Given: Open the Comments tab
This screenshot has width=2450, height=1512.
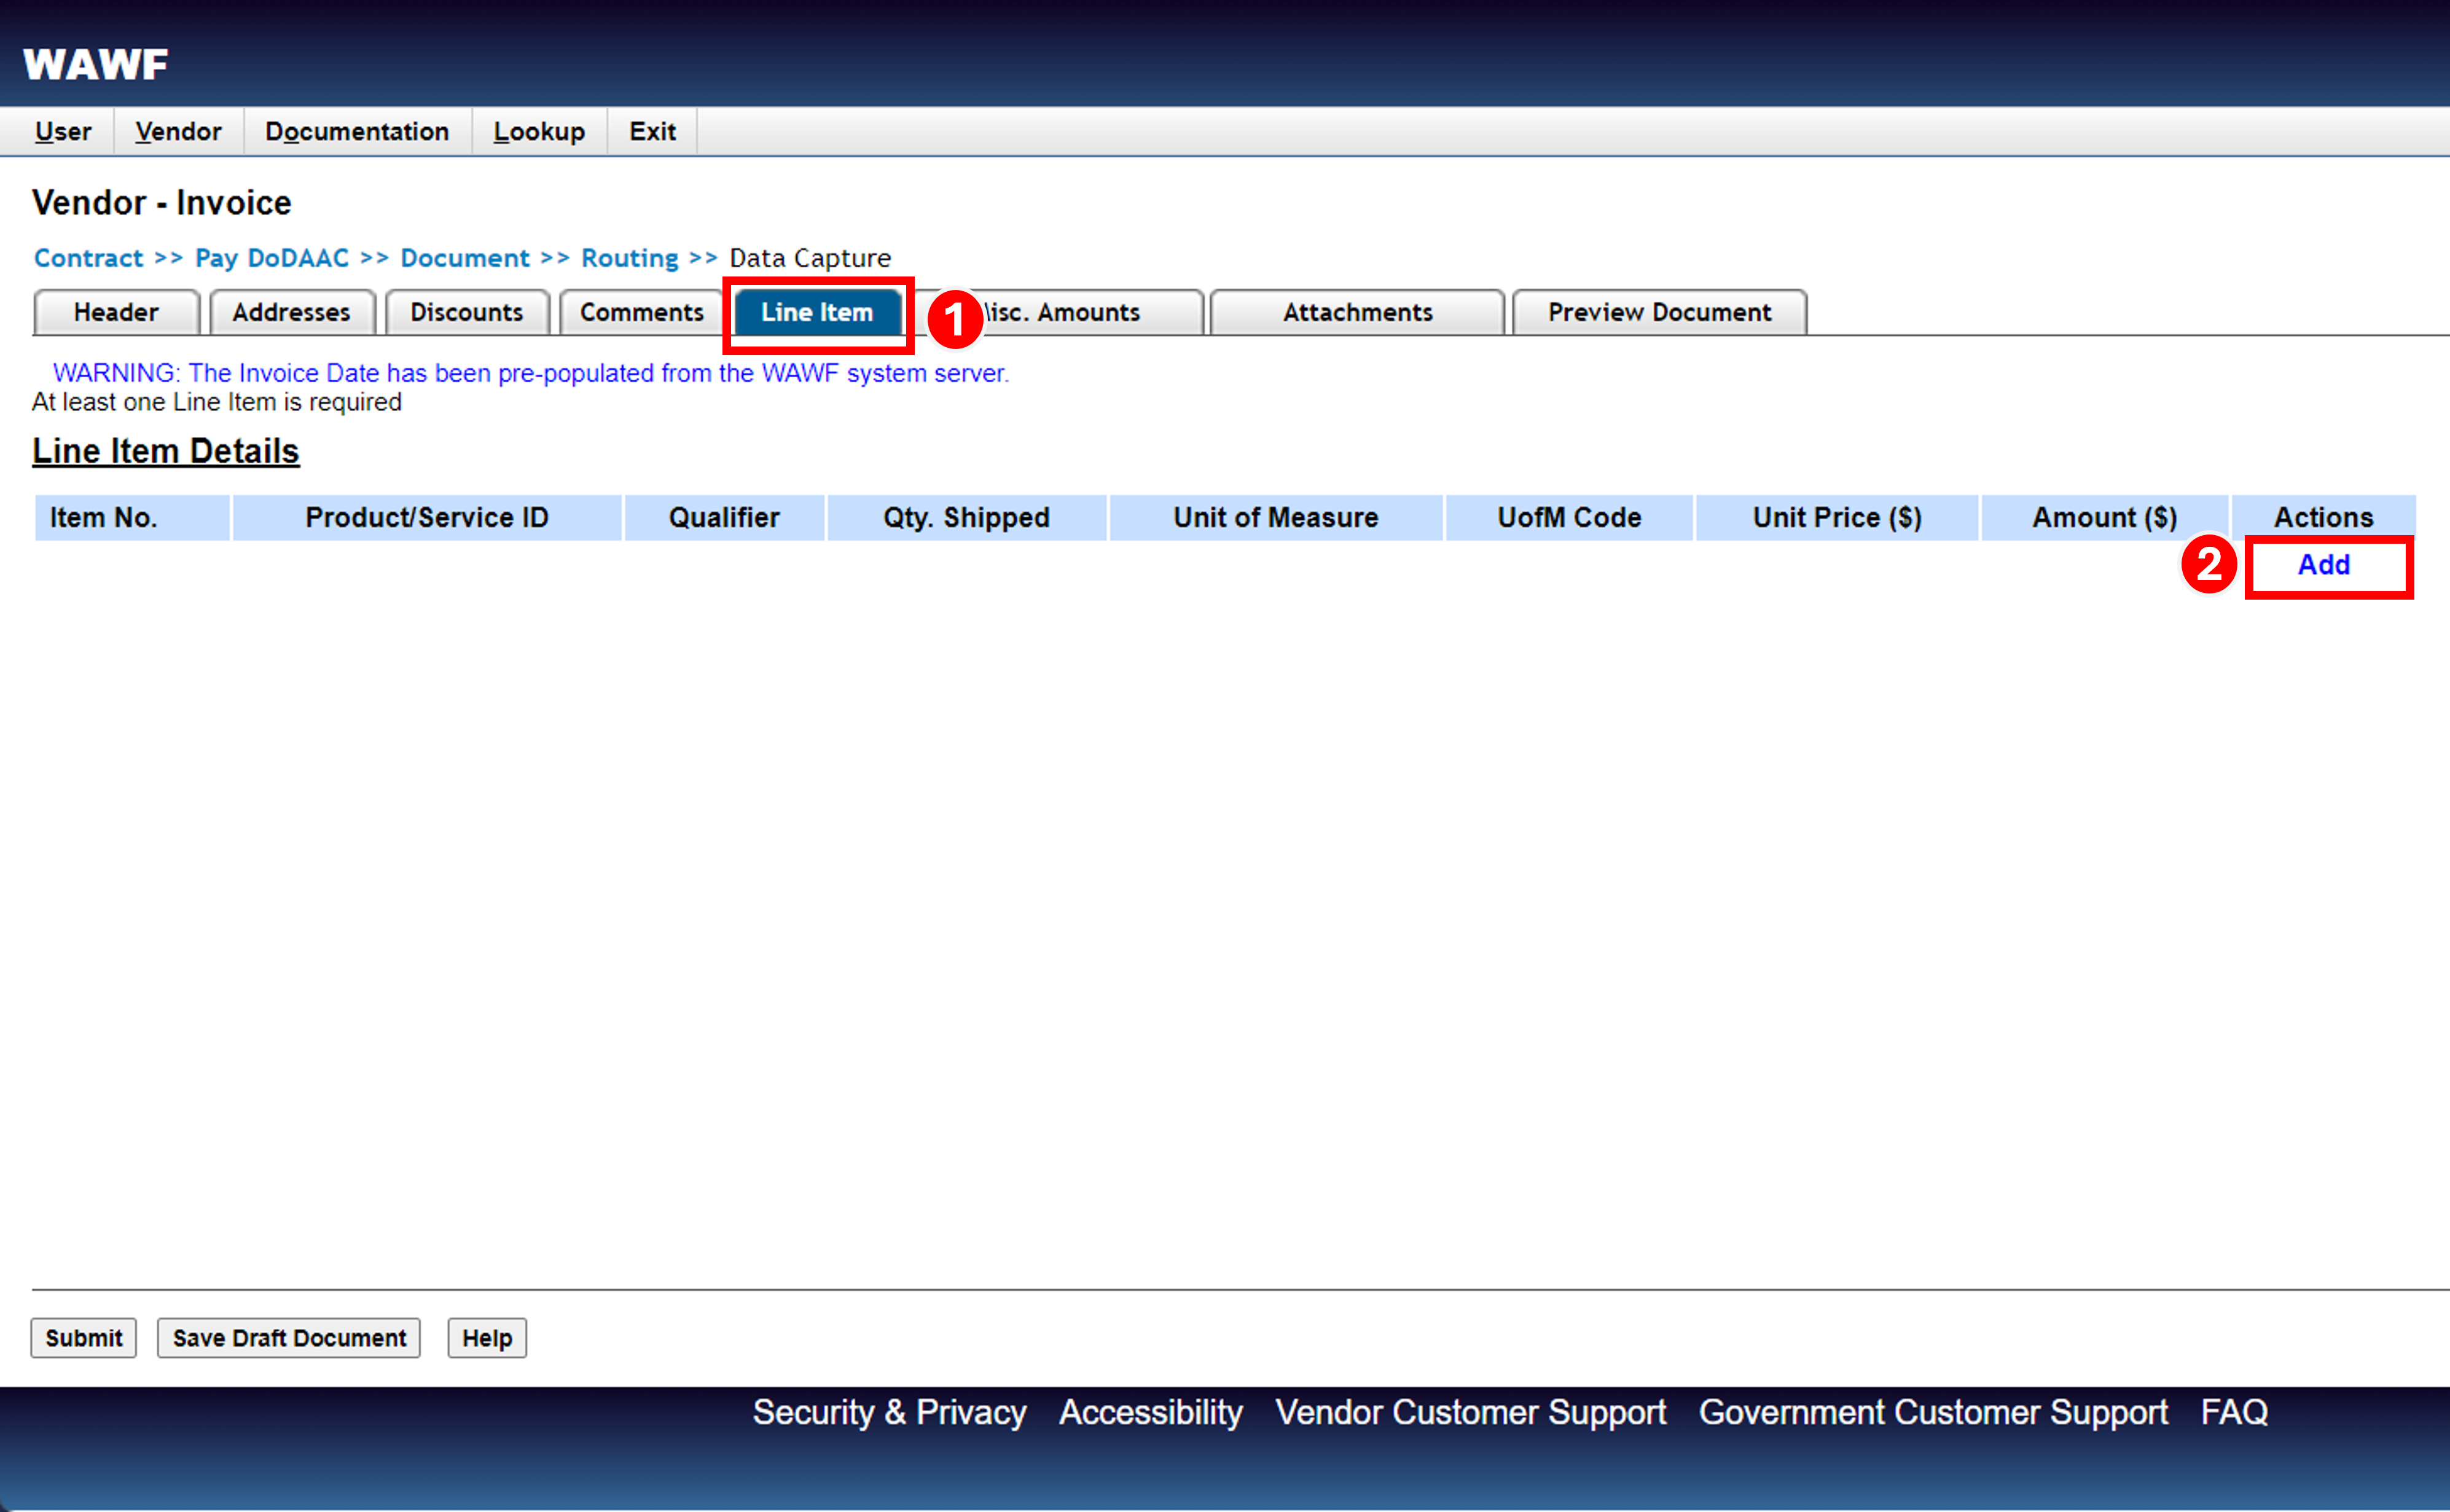Looking at the screenshot, I should pos(640,312).
